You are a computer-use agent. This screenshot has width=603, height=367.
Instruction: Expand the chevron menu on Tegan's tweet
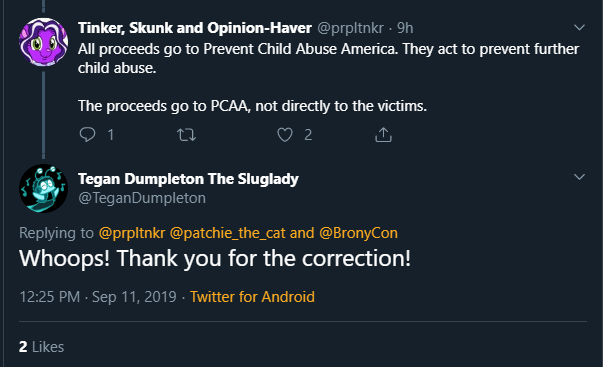pyautogui.click(x=579, y=177)
